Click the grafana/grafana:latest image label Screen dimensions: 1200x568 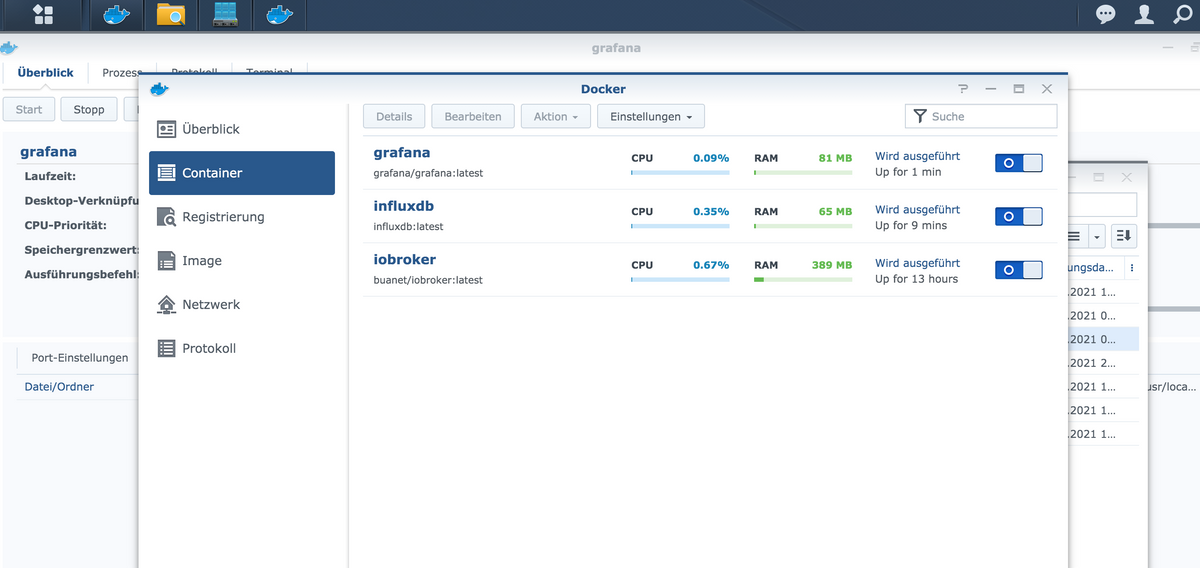point(428,173)
